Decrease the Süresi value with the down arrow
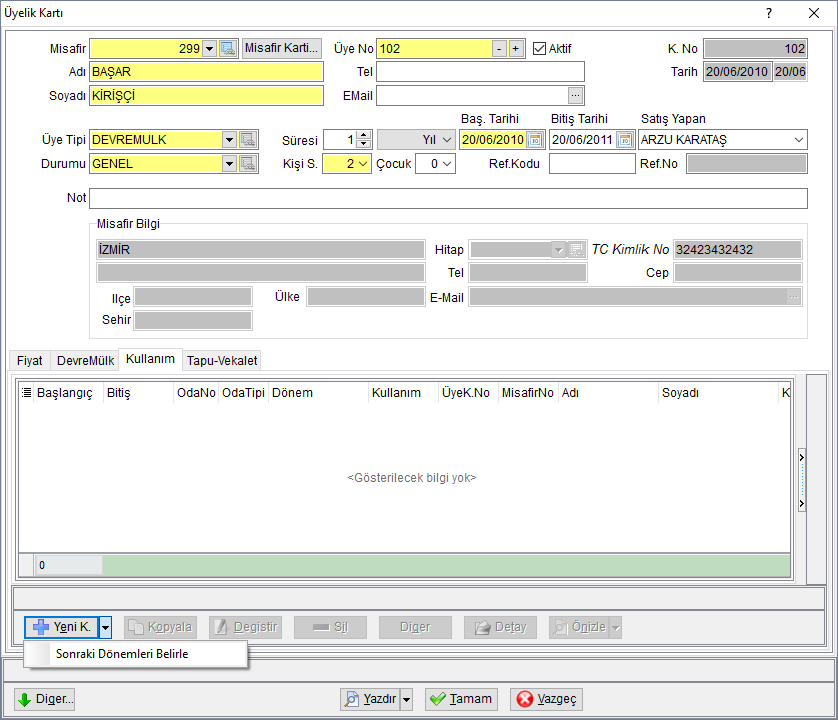 [363, 144]
